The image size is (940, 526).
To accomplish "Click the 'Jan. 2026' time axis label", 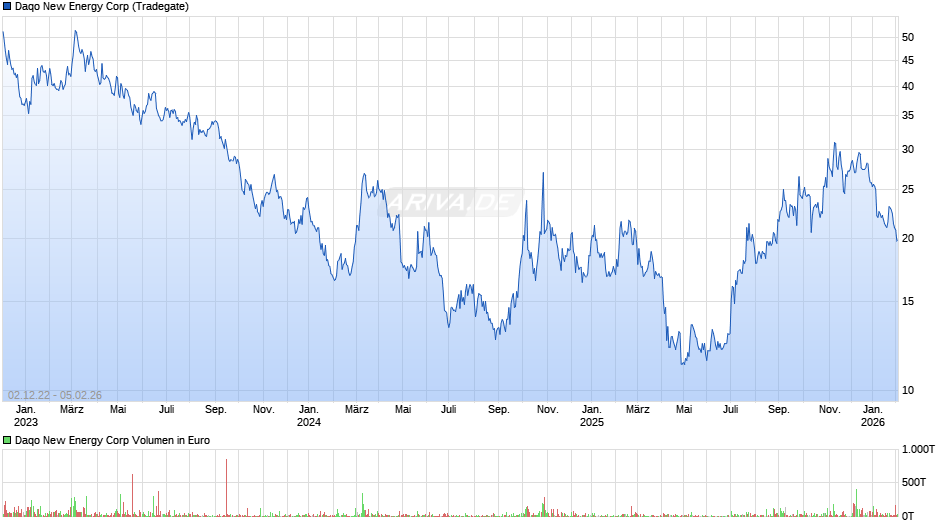I will tap(872, 416).
